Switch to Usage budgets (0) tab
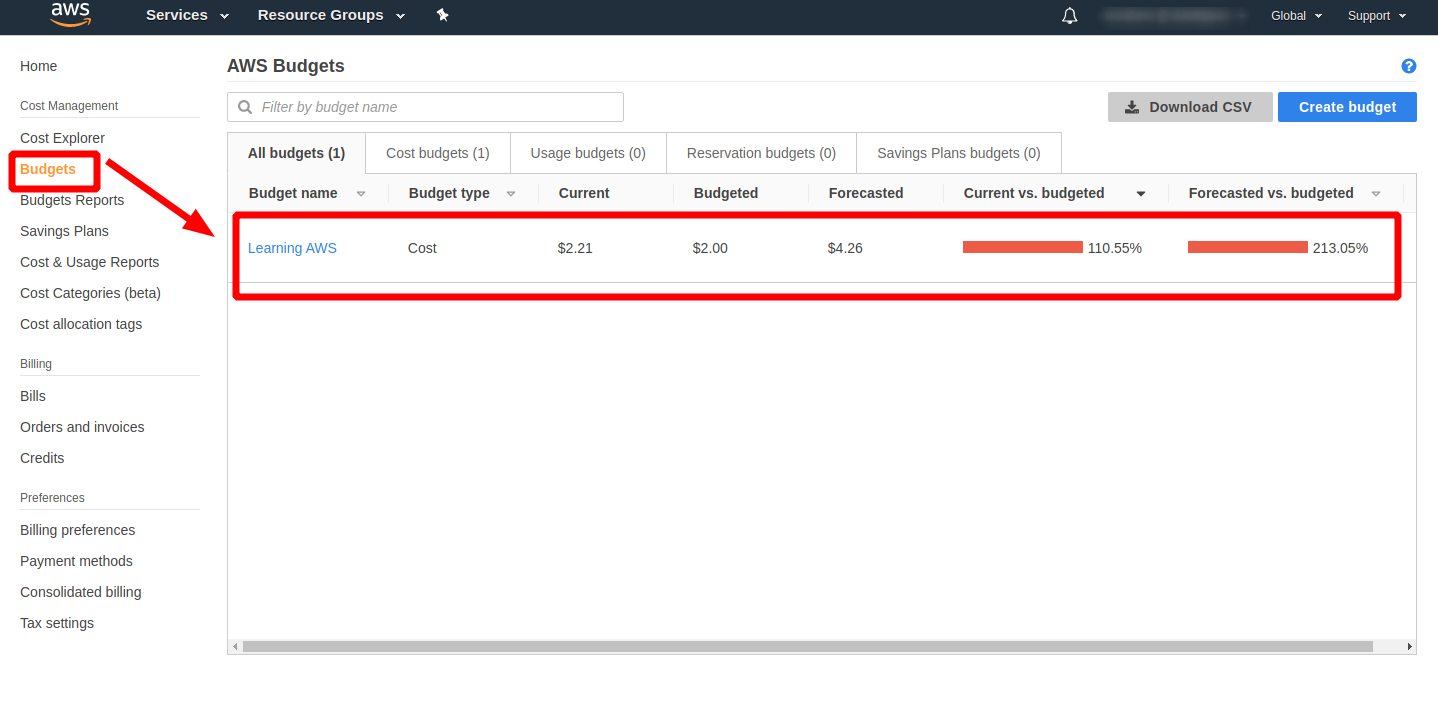The width and height of the screenshot is (1438, 702). point(588,153)
